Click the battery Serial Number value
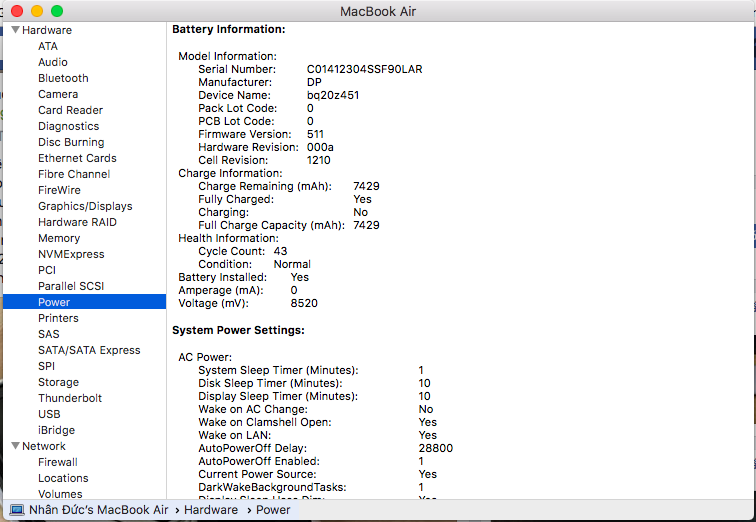 click(364, 69)
